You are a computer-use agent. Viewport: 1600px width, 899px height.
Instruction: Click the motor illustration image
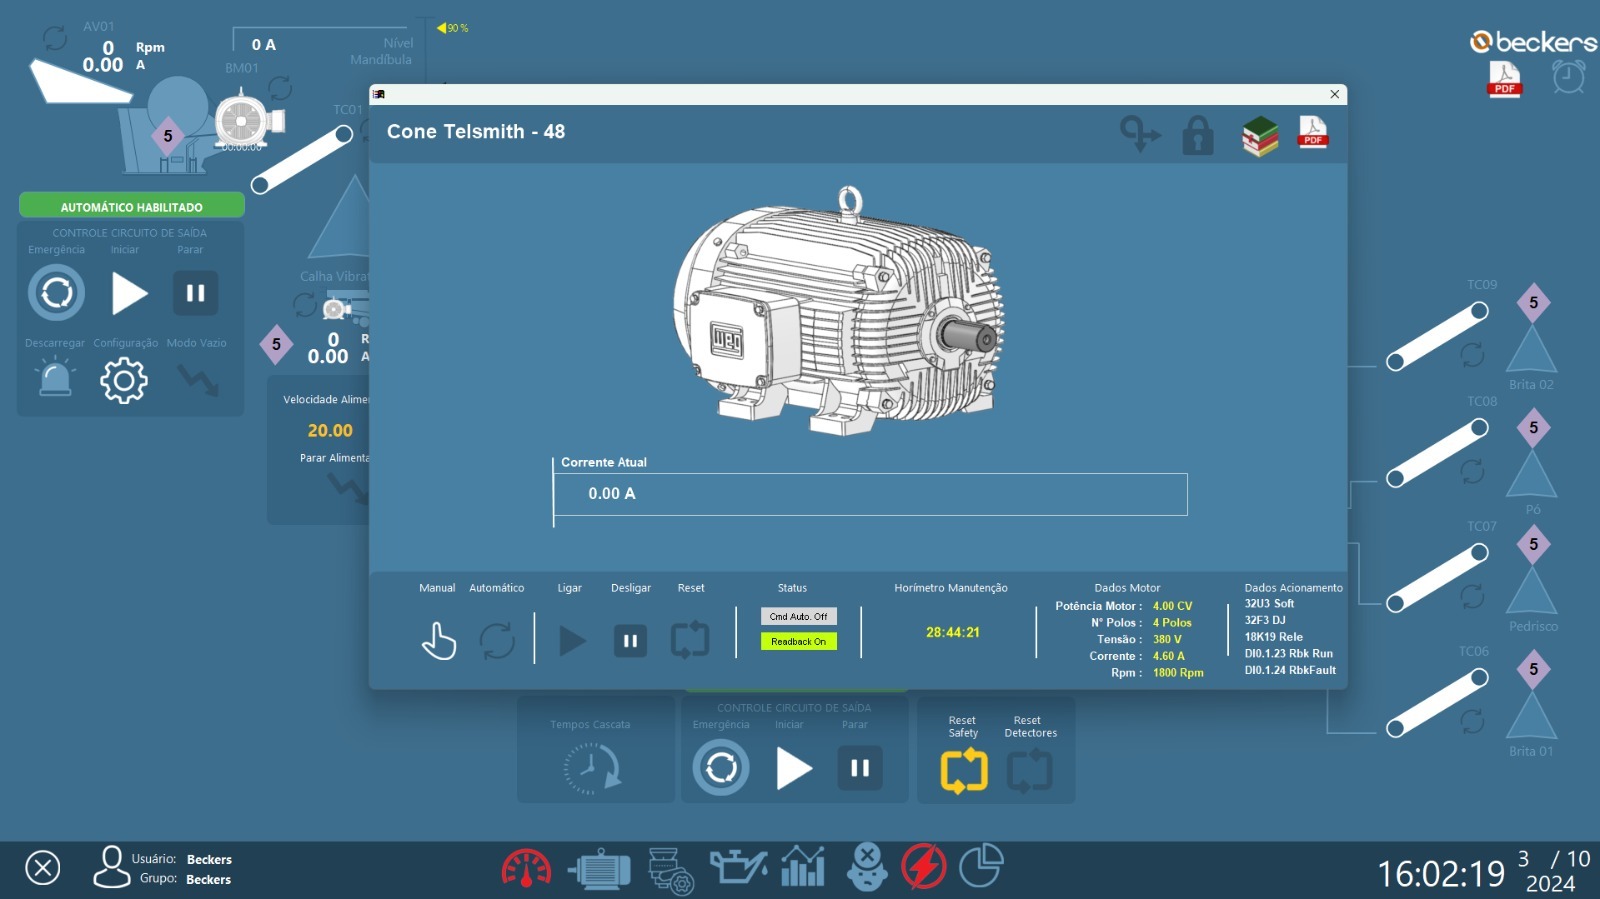(x=840, y=312)
